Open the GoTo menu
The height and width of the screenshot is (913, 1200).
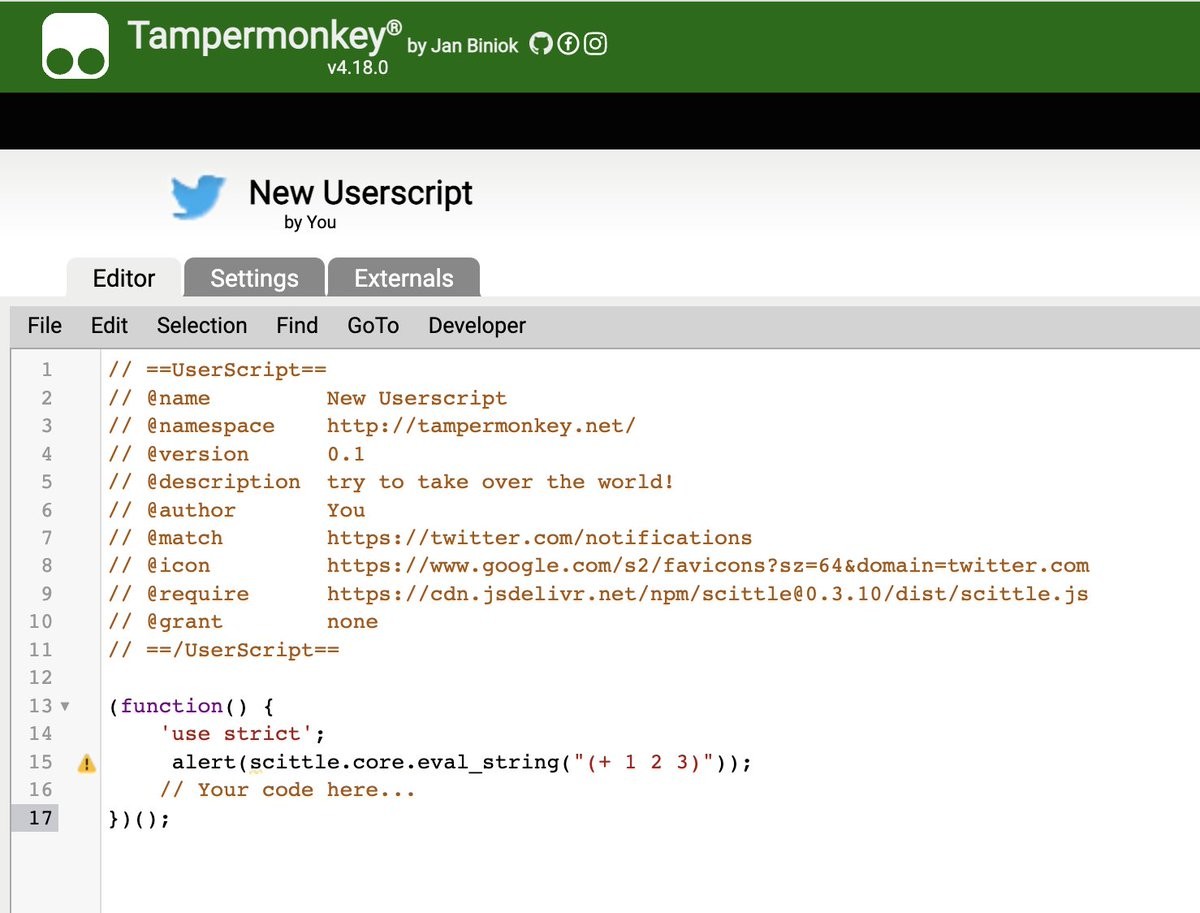[373, 325]
